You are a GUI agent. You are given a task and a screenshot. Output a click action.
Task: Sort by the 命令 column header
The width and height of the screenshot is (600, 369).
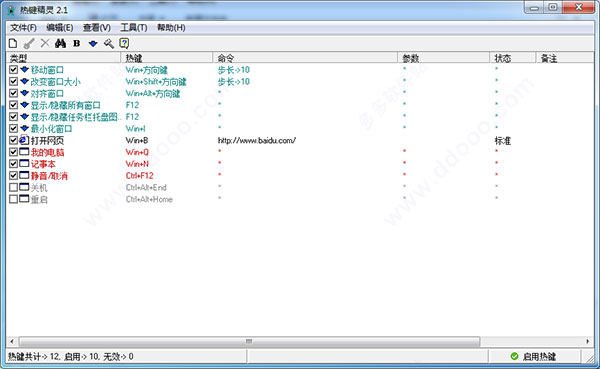click(305, 58)
